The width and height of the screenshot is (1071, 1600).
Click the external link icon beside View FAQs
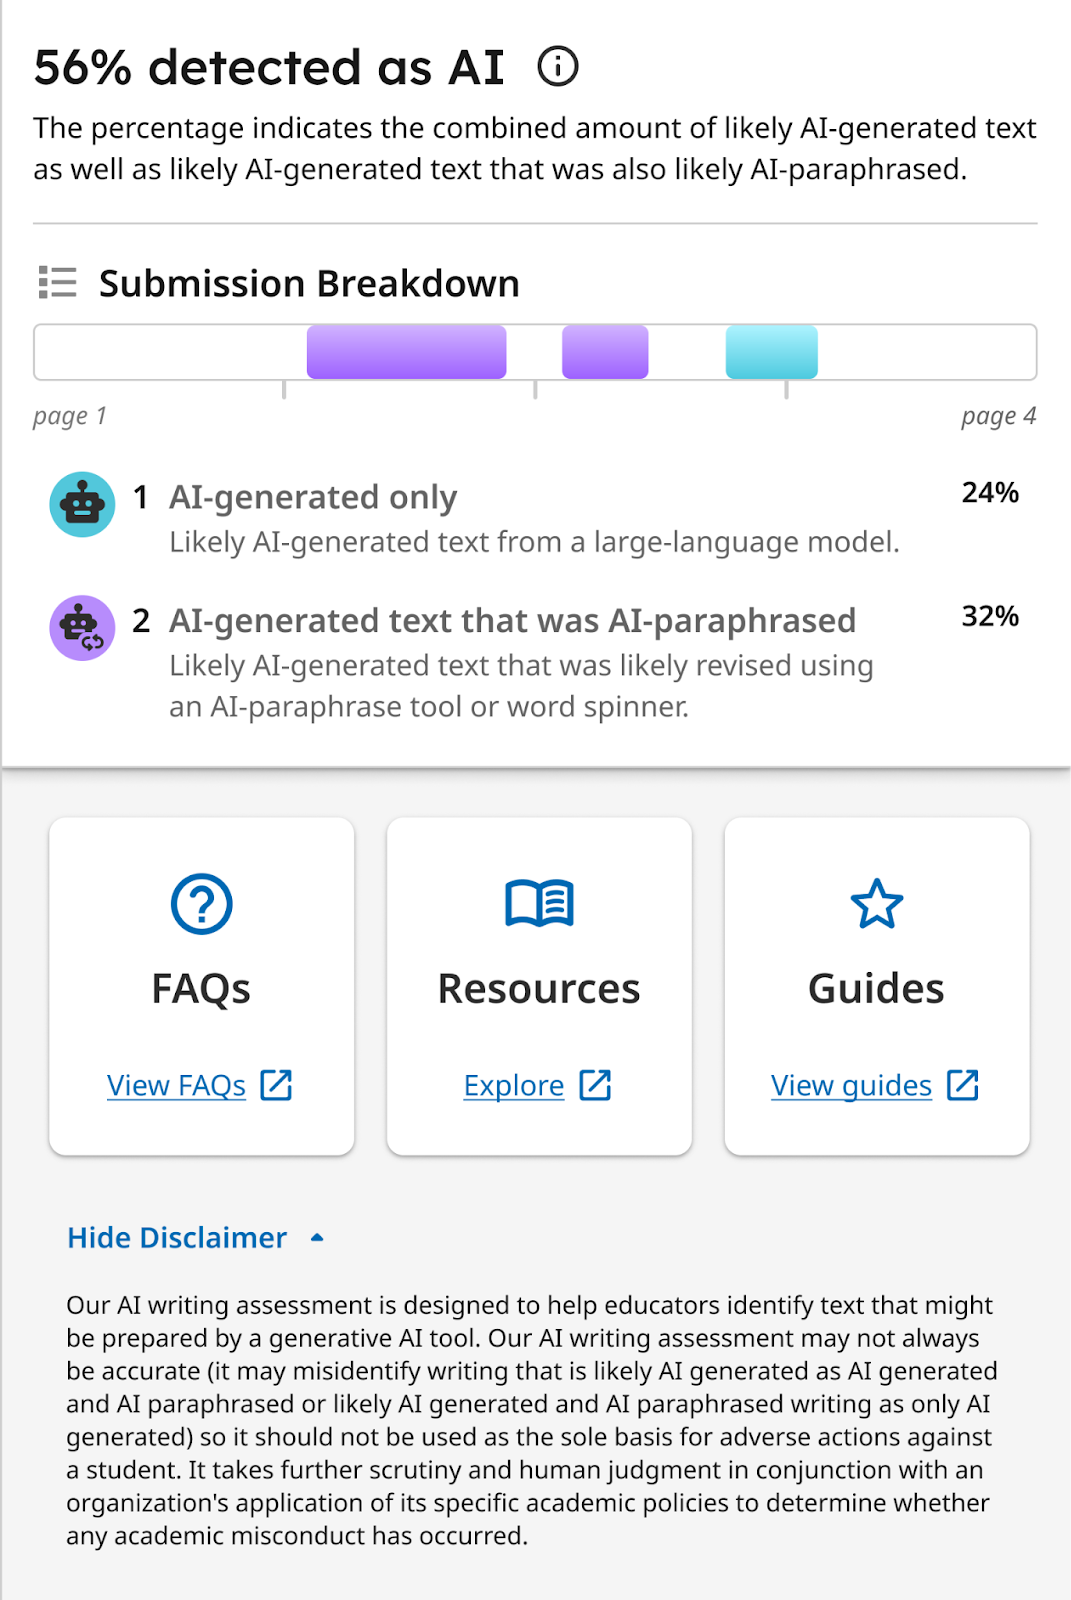(x=277, y=1084)
